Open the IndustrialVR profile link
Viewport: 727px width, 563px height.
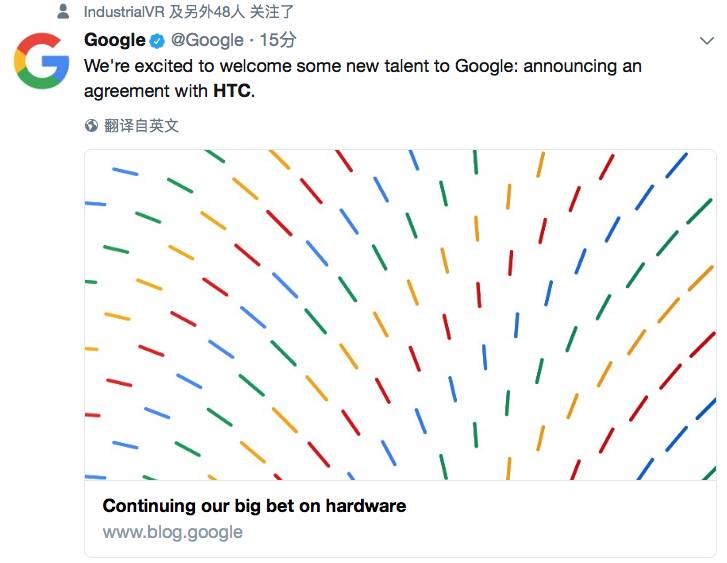[x=127, y=11]
